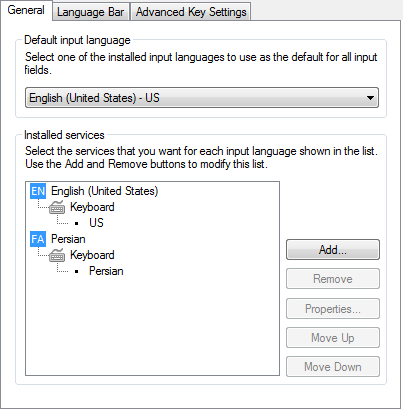Select English (United States) tree node

tap(104, 191)
